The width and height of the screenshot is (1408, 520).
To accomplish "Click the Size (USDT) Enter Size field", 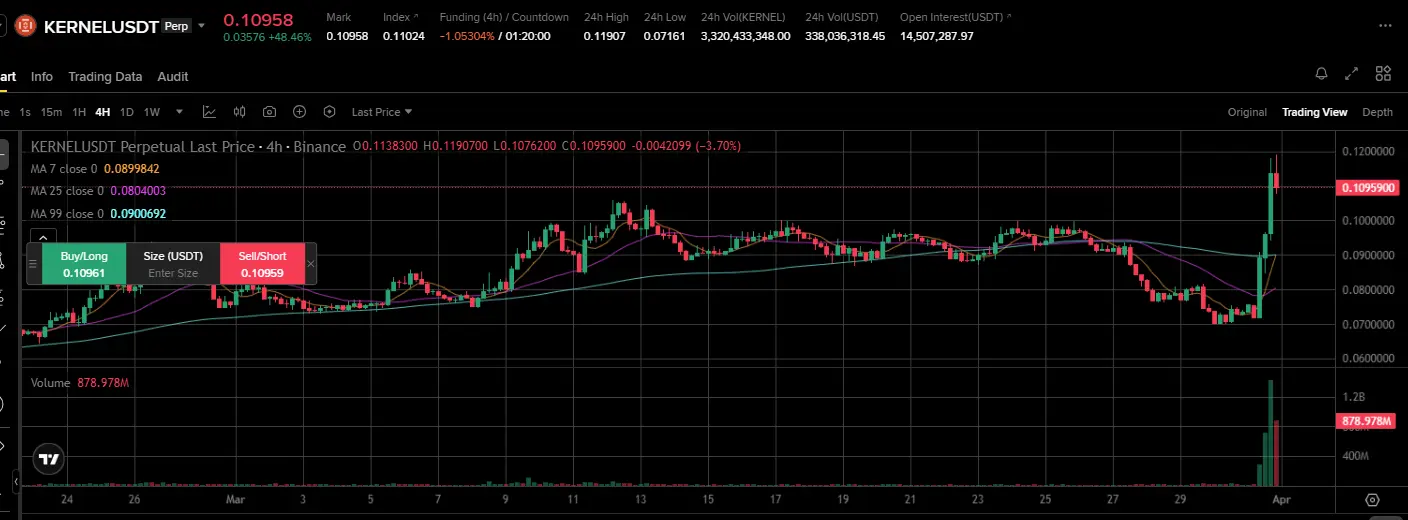I will (x=173, y=264).
